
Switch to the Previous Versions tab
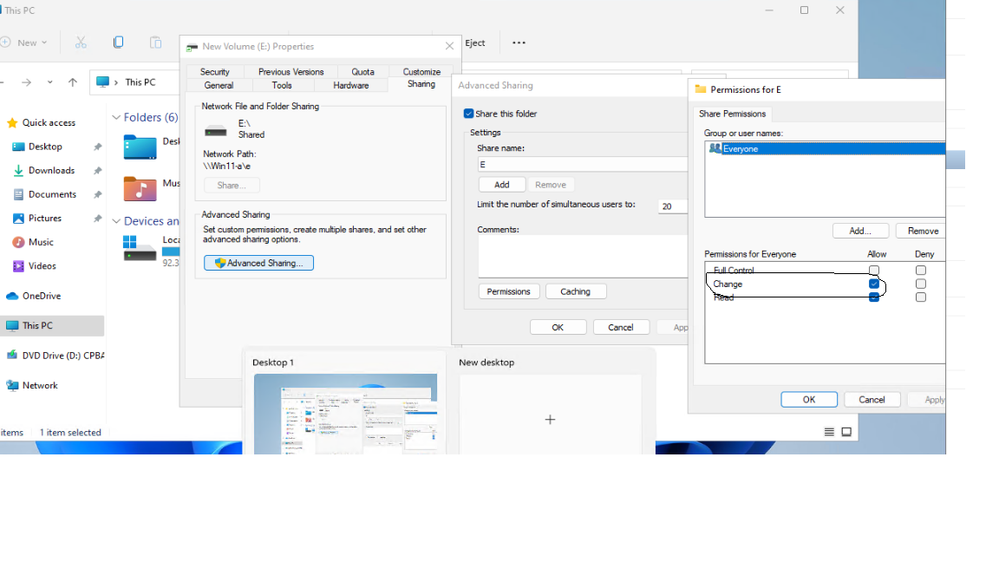291,71
